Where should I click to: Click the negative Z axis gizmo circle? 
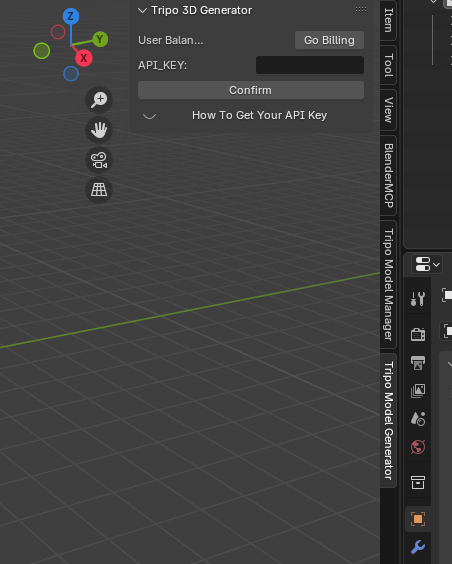pos(71,74)
